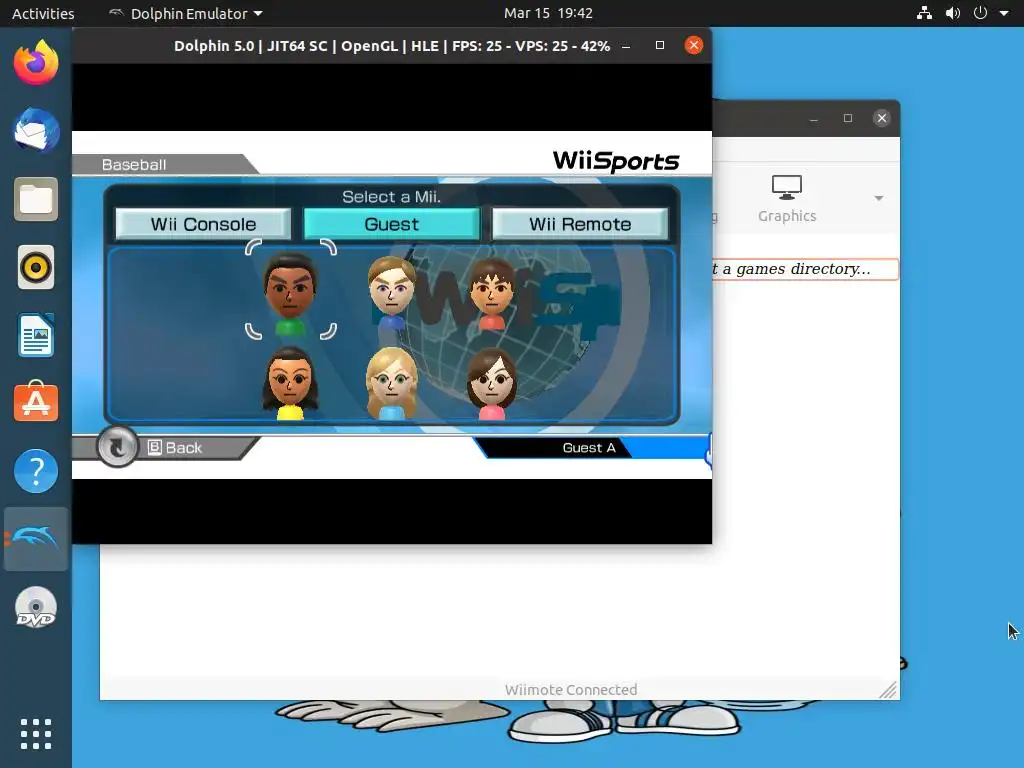Choose the brunette Mii in pink shirt
Viewport: 1024px width, 768px height.
coord(492,383)
